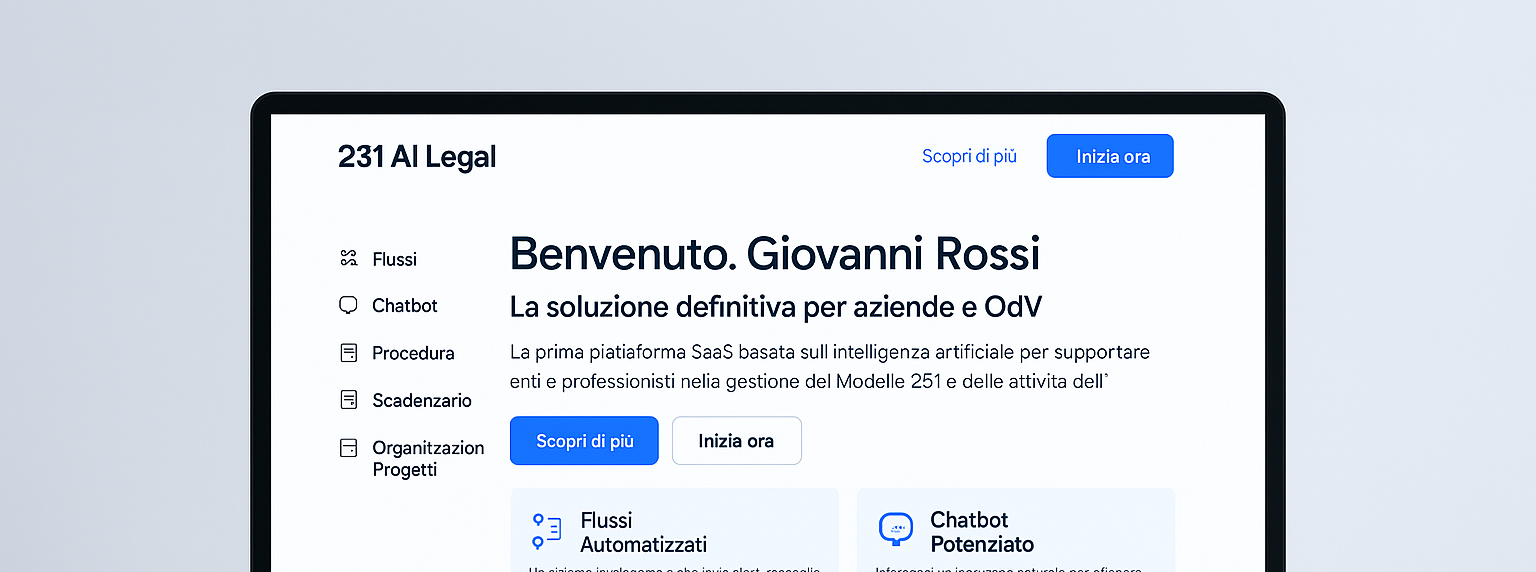Screen dimensions: 1536x572
Task: Open the Chatbot Potenziato card title
Action: click(981, 532)
